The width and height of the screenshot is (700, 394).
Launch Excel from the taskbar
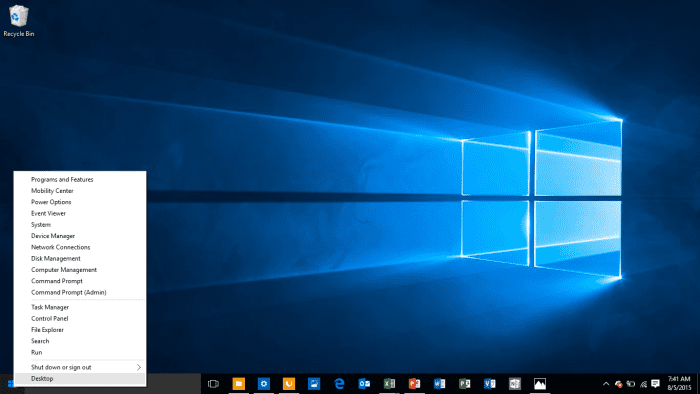[389, 384]
